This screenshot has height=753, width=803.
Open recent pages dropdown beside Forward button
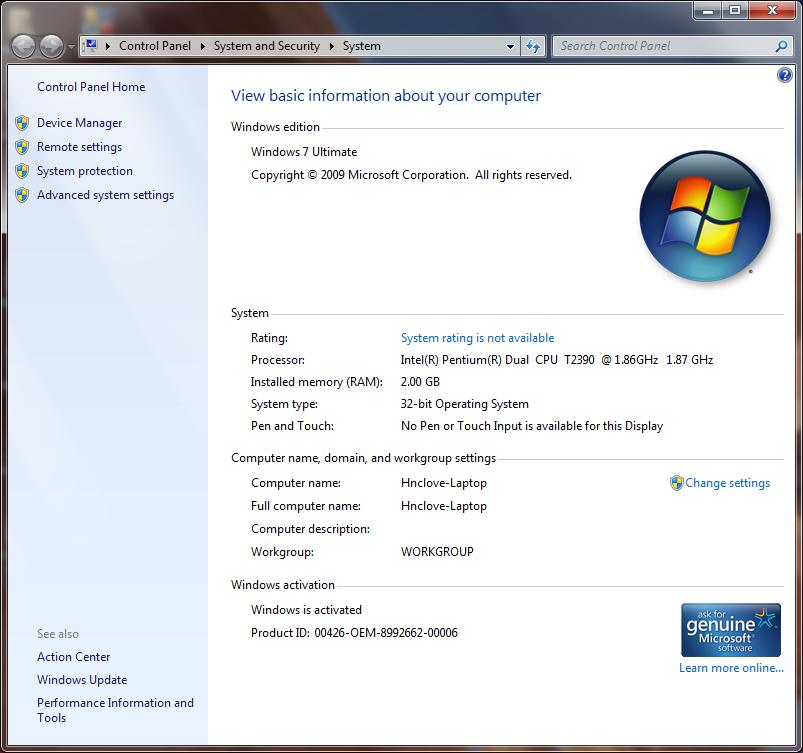click(x=71, y=47)
